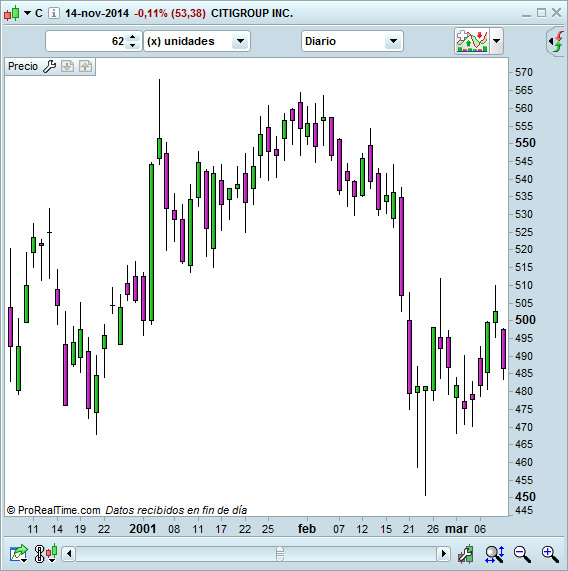
Task: Click the 2001 label on time axis
Action: coord(142,529)
